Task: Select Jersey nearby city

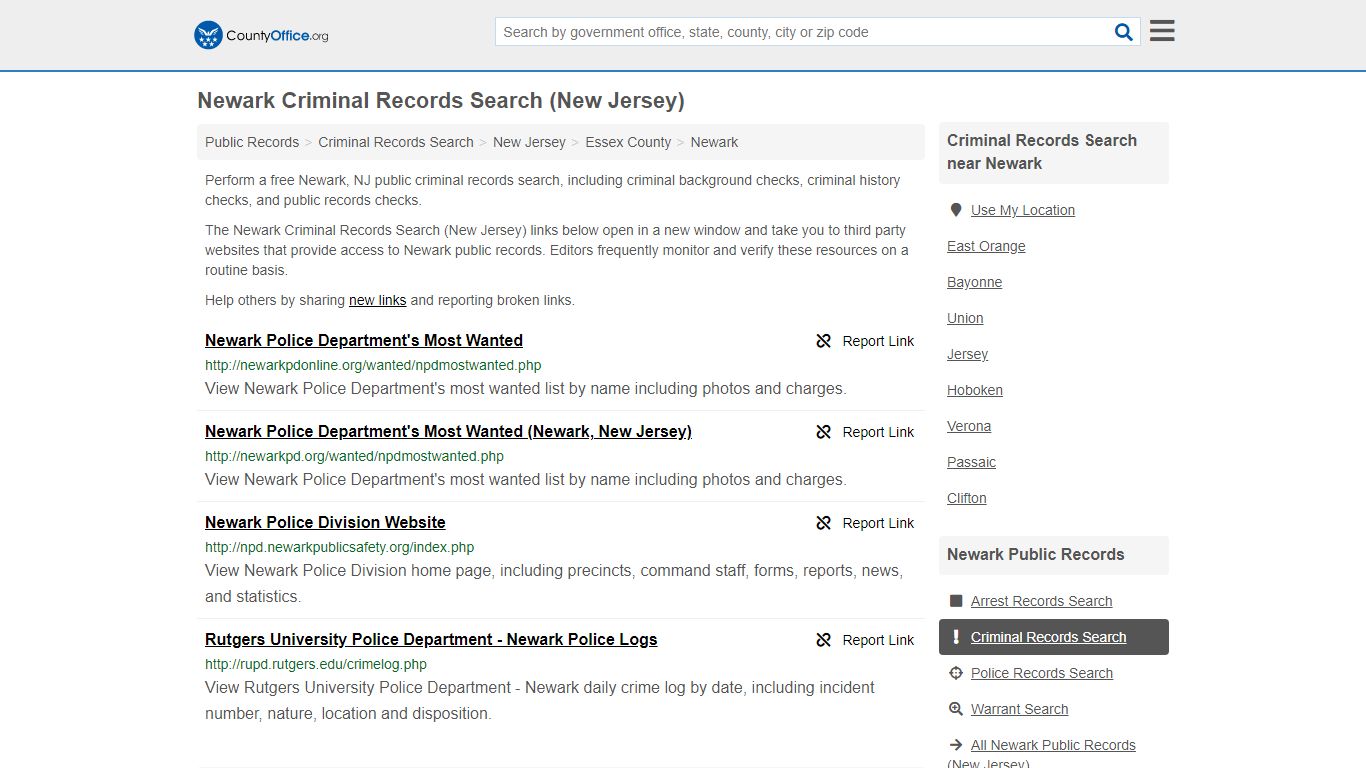Action: click(x=967, y=354)
